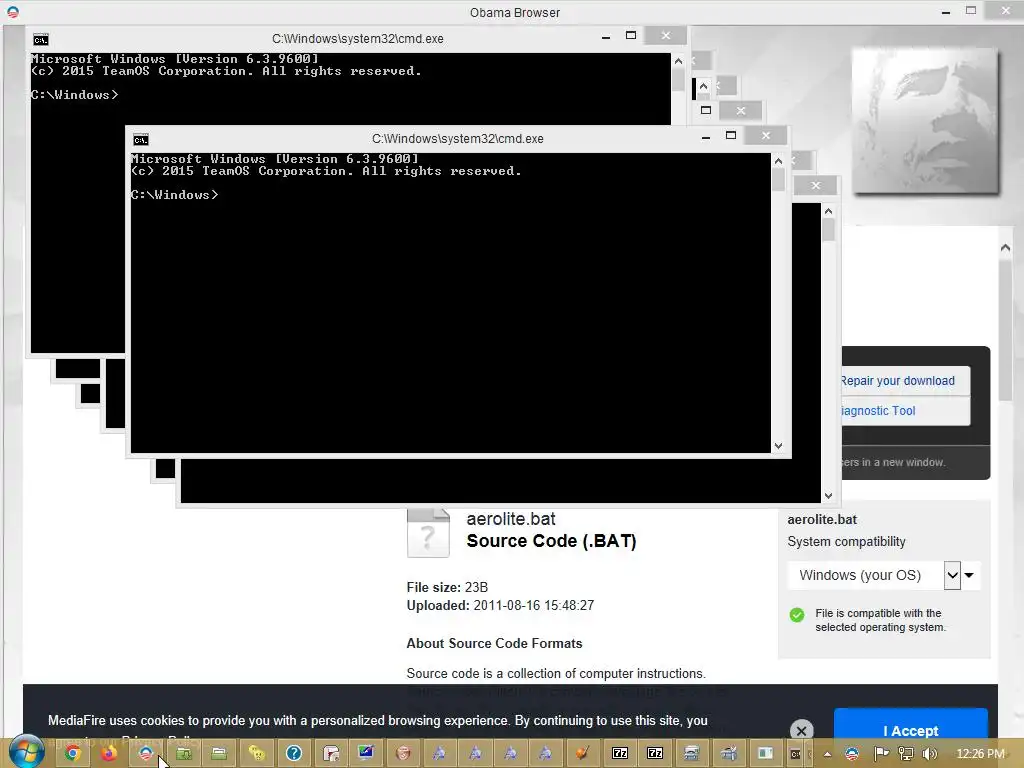Switch to cmd.exe taskbar button
This screenshot has width=1024, height=768.
(795, 754)
